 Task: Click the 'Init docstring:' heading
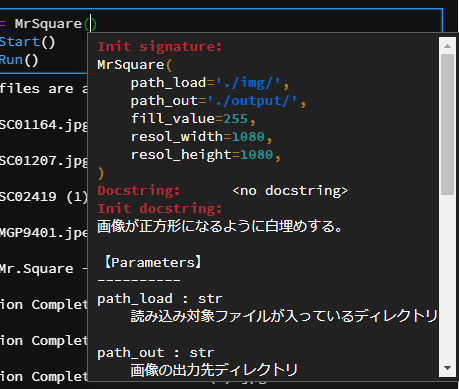tap(160, 209)
